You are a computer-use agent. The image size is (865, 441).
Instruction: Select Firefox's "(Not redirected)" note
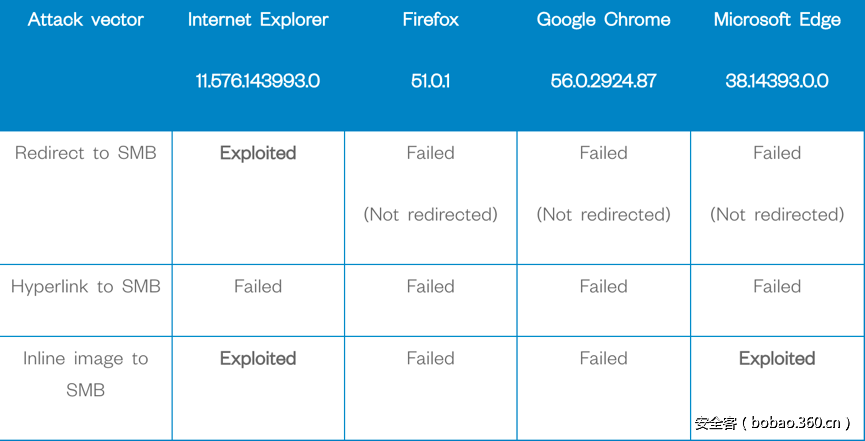tap(430, 214)
